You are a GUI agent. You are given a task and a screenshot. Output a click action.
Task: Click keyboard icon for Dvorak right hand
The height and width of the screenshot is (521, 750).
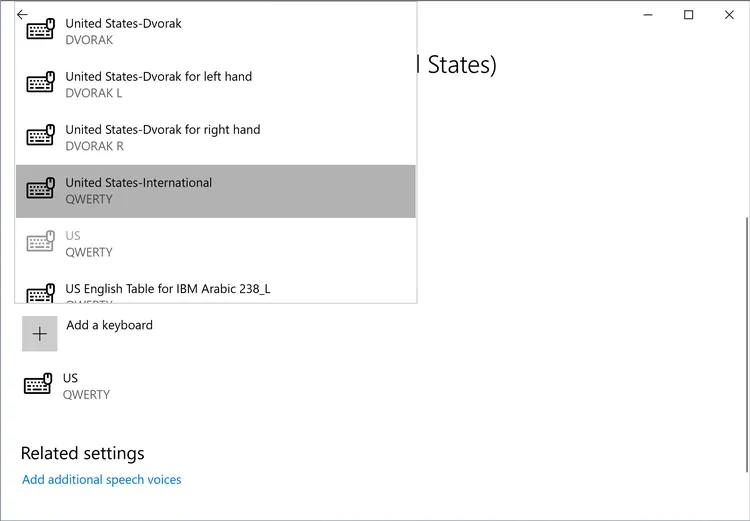click(40, 136)
